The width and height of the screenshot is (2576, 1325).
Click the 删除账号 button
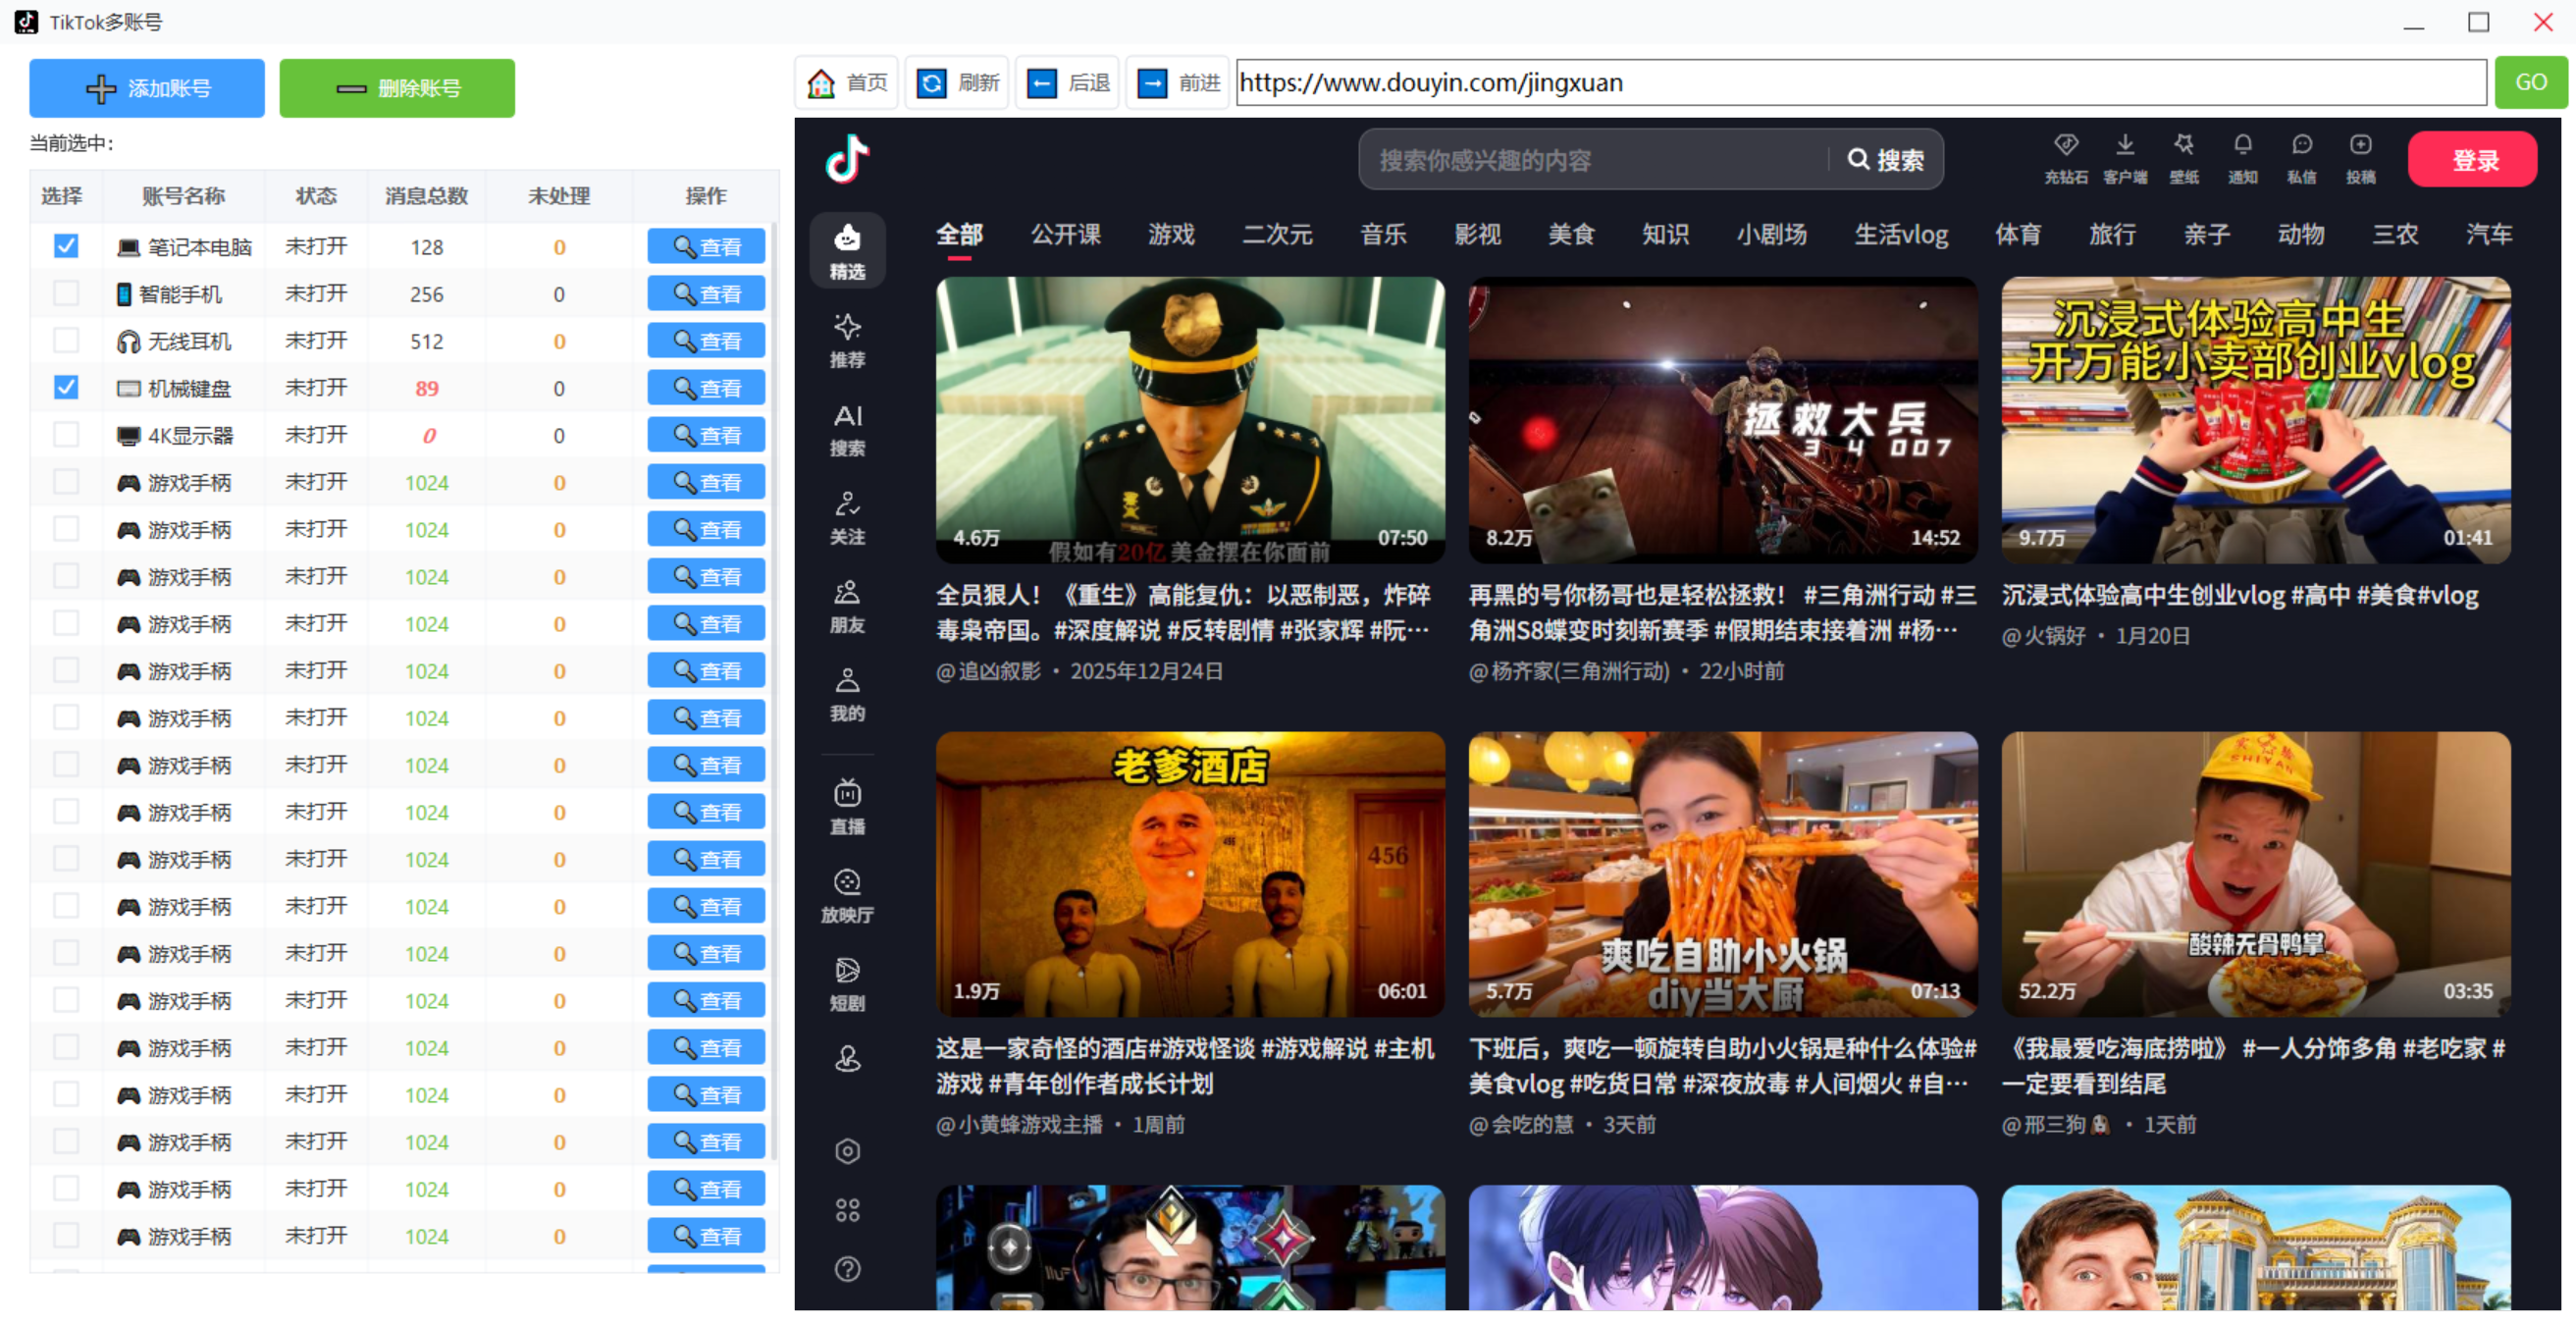[397, 88]
